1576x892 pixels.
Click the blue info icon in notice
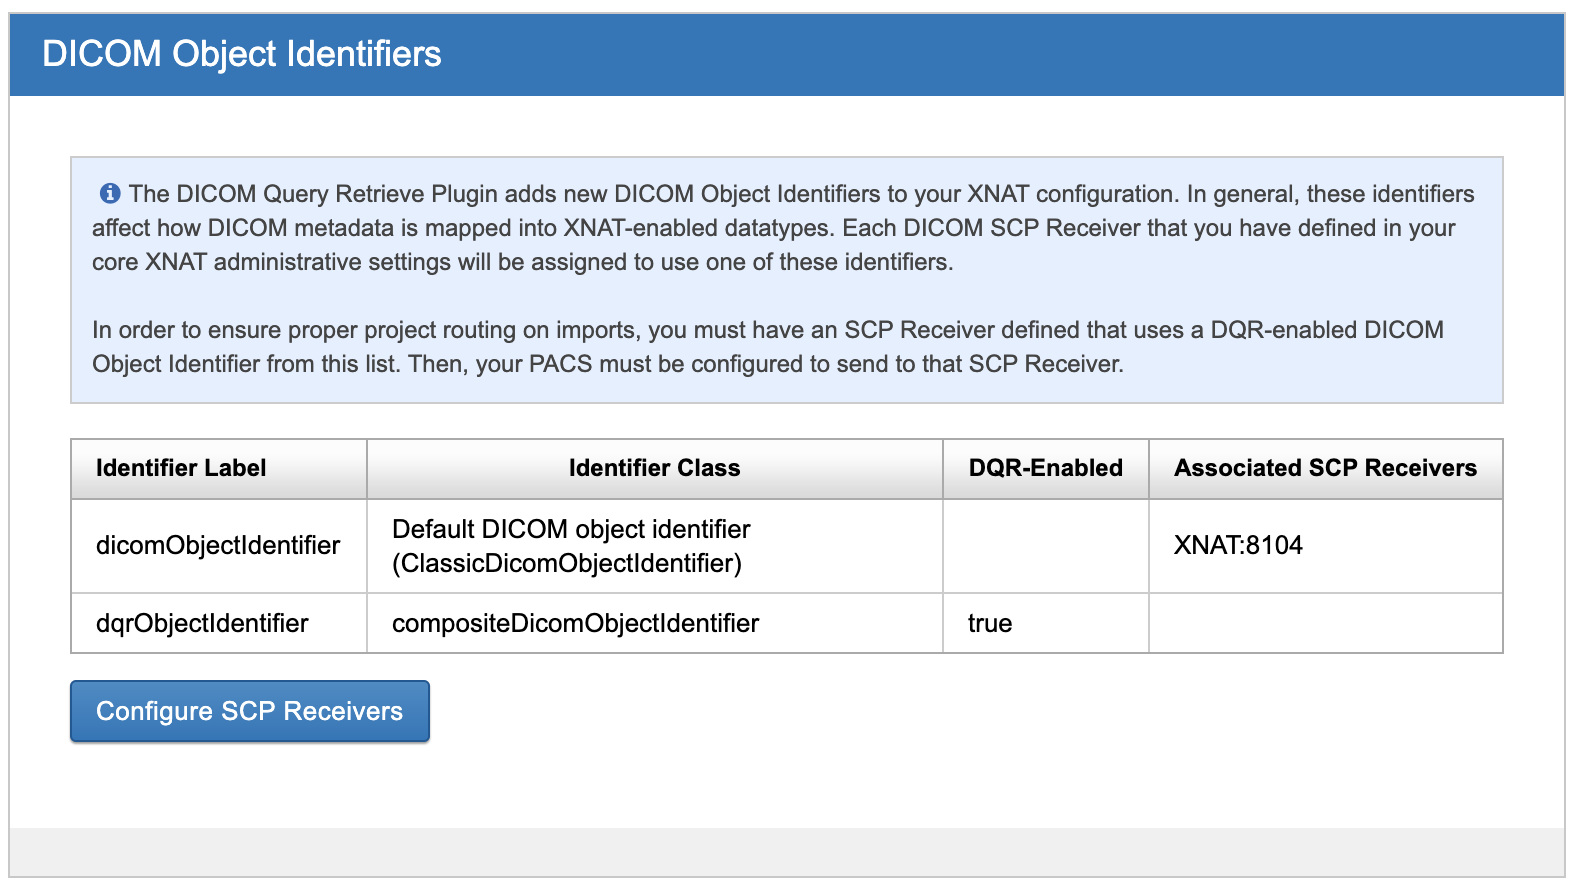(x=110, y=193)
